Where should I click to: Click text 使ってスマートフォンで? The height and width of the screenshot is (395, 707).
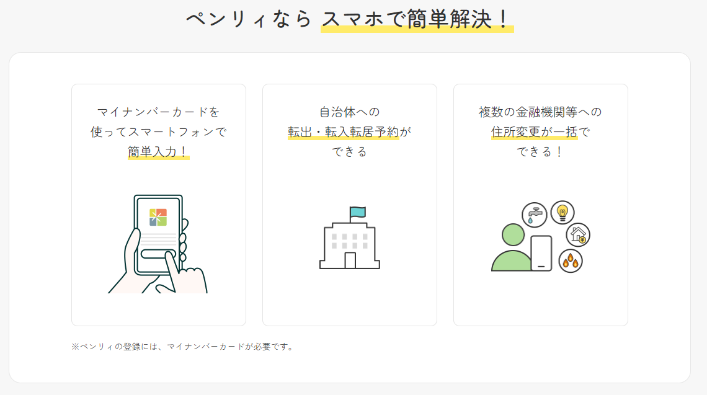pyautogui.click(x=158, y=132)
